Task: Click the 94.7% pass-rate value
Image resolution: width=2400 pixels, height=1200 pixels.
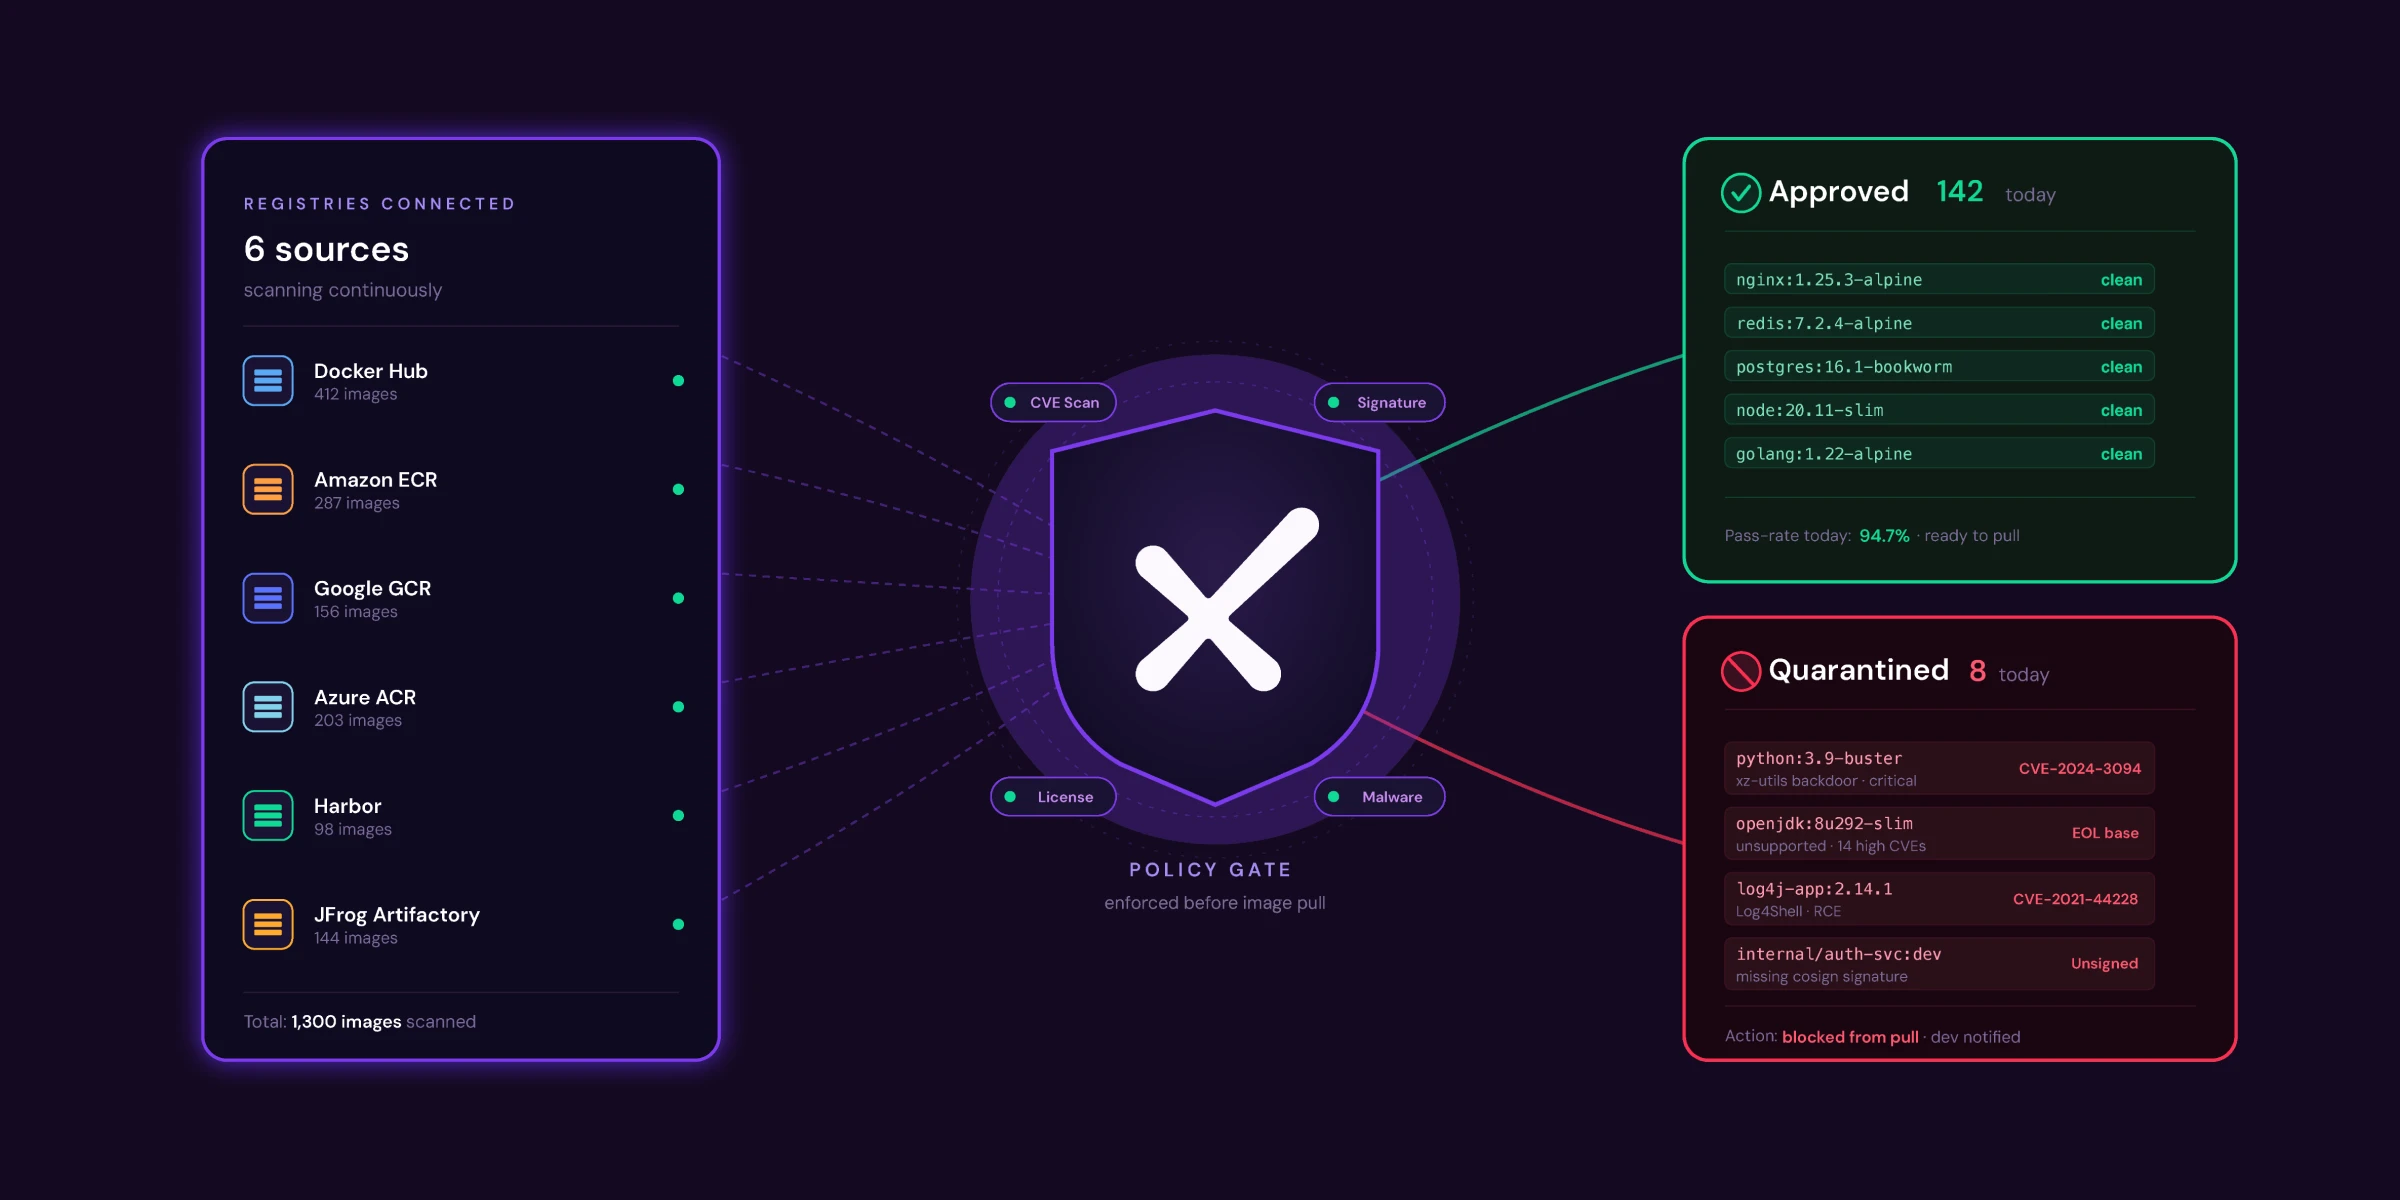Action: (1884, 536)
